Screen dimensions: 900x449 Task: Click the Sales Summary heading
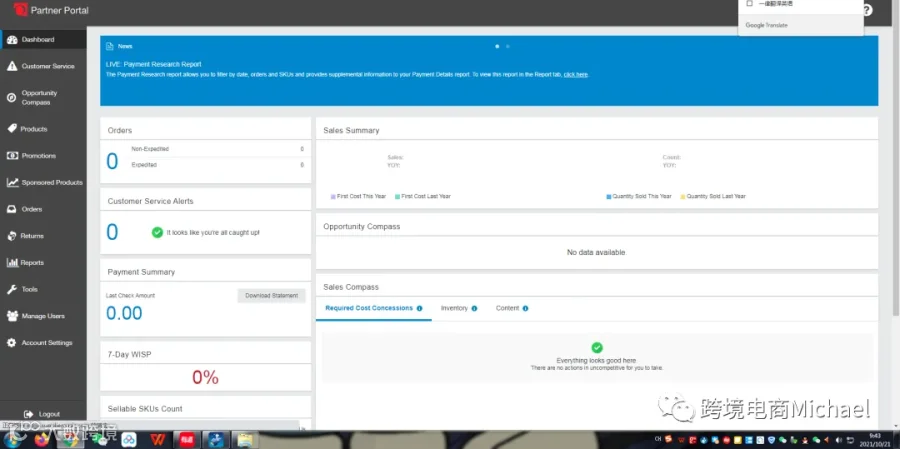coord(351,130)
